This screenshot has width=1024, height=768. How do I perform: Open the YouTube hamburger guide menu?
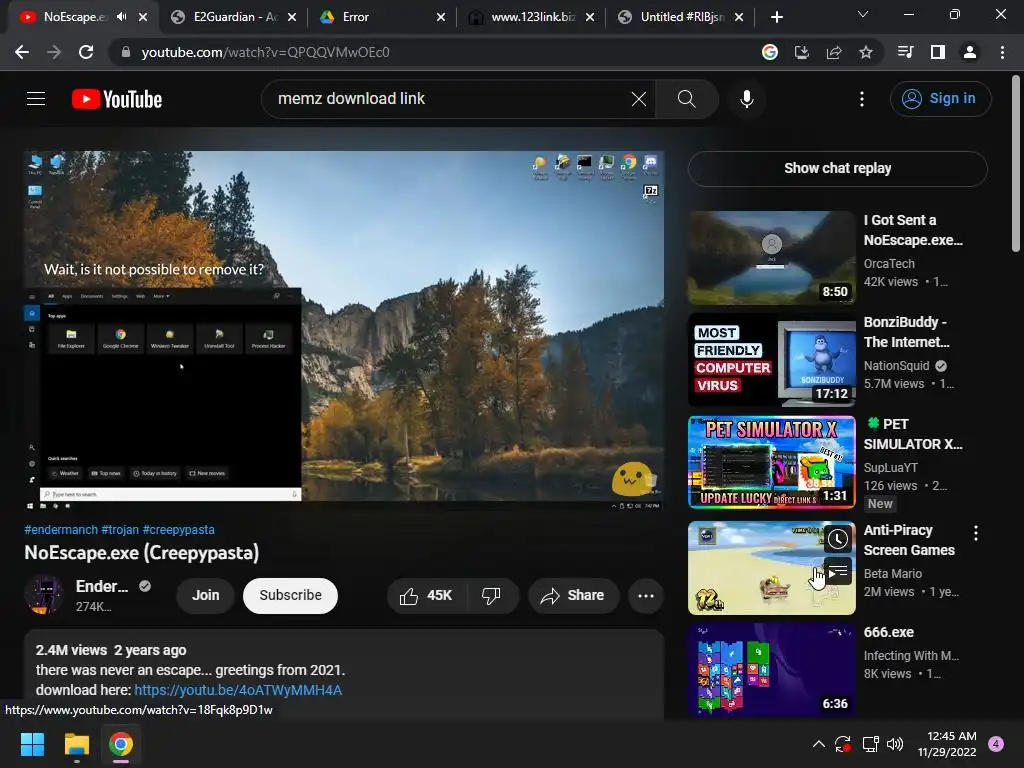point(36,99)
